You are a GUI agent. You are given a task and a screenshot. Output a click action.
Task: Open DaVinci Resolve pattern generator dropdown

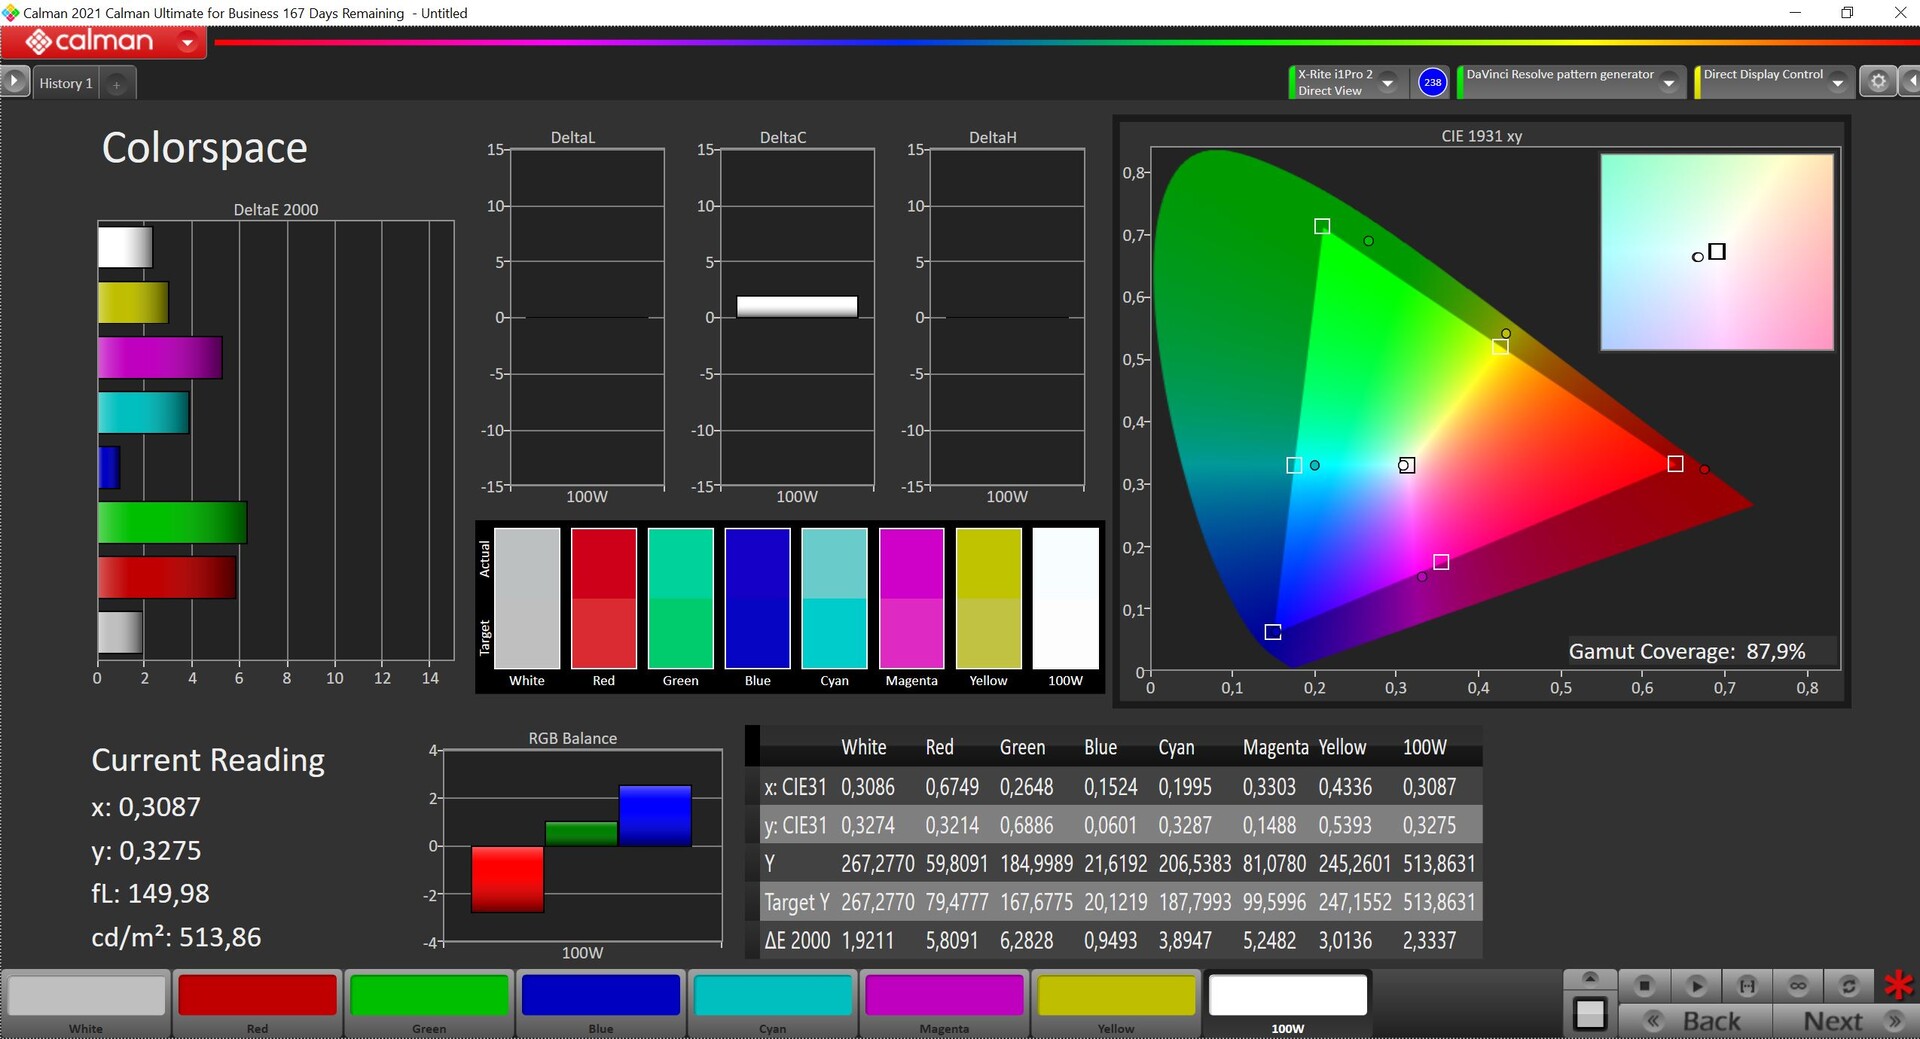(x=1668, y=83)
